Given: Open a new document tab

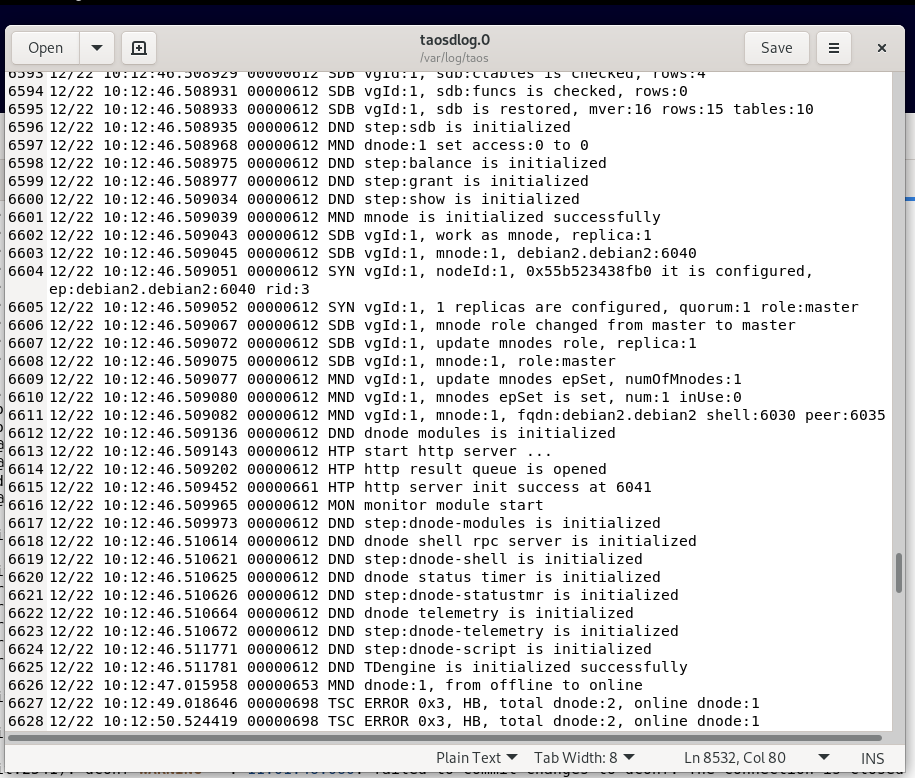Looking at the screenshot, I should click(x=138, y=47).
